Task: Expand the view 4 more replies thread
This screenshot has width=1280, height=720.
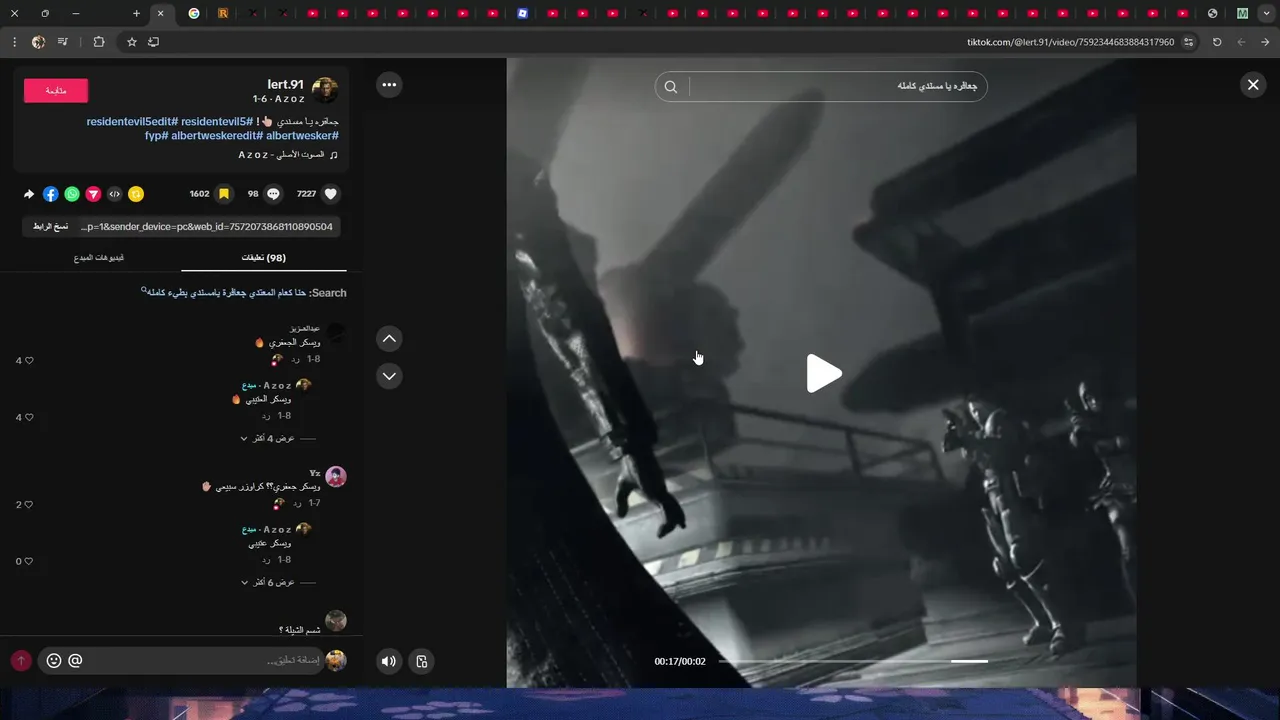Action: [267, 439]
